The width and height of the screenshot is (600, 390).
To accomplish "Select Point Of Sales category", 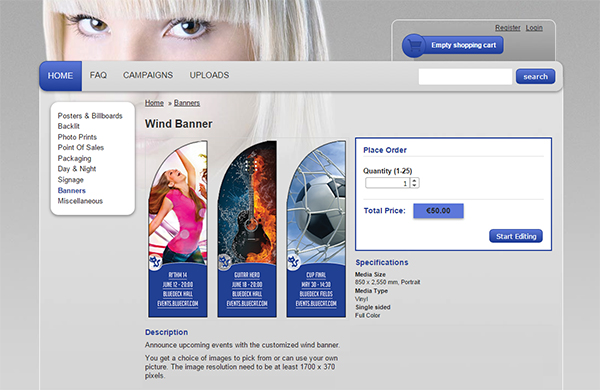I will [81, 147].
